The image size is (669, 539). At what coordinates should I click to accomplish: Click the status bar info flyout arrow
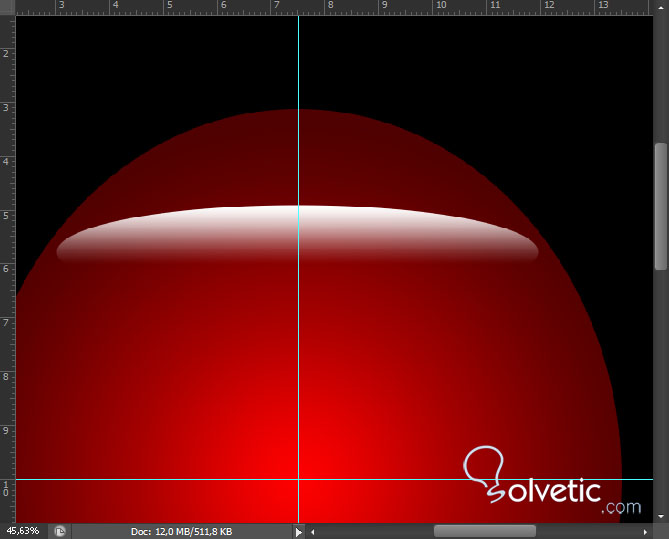tap(298, 531)
